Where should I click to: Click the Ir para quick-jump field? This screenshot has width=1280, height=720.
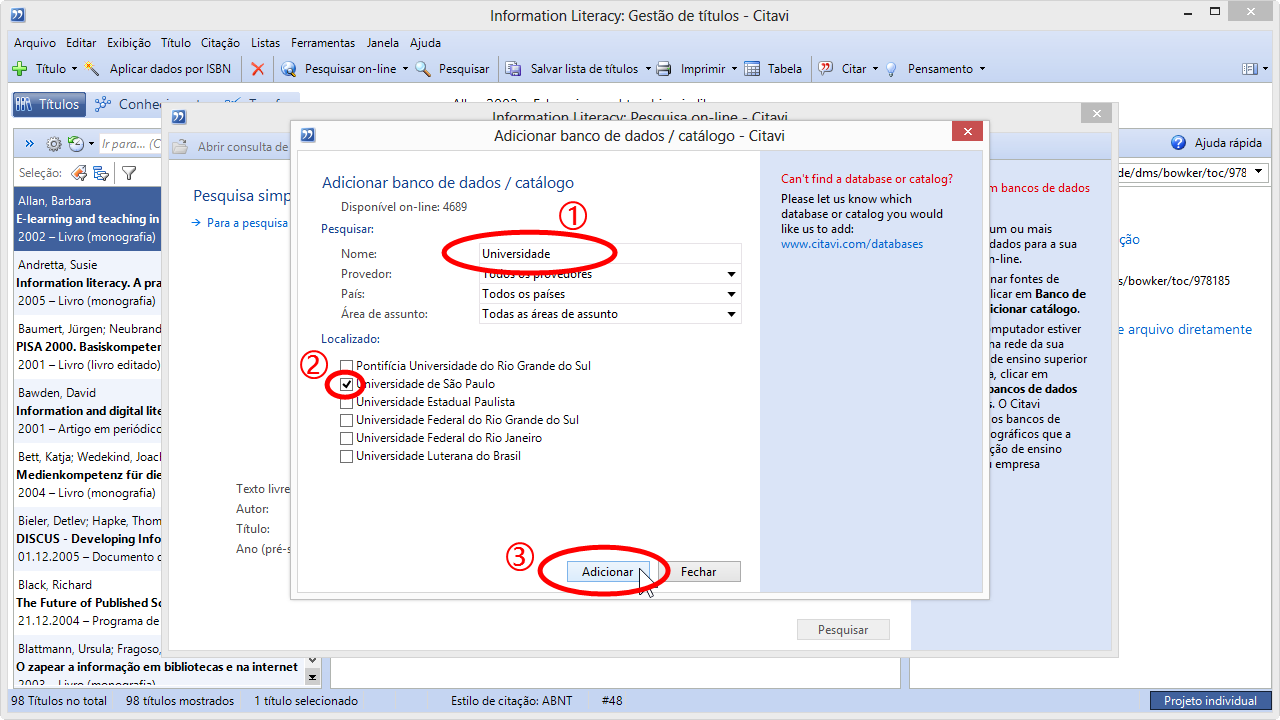point(131,144)
